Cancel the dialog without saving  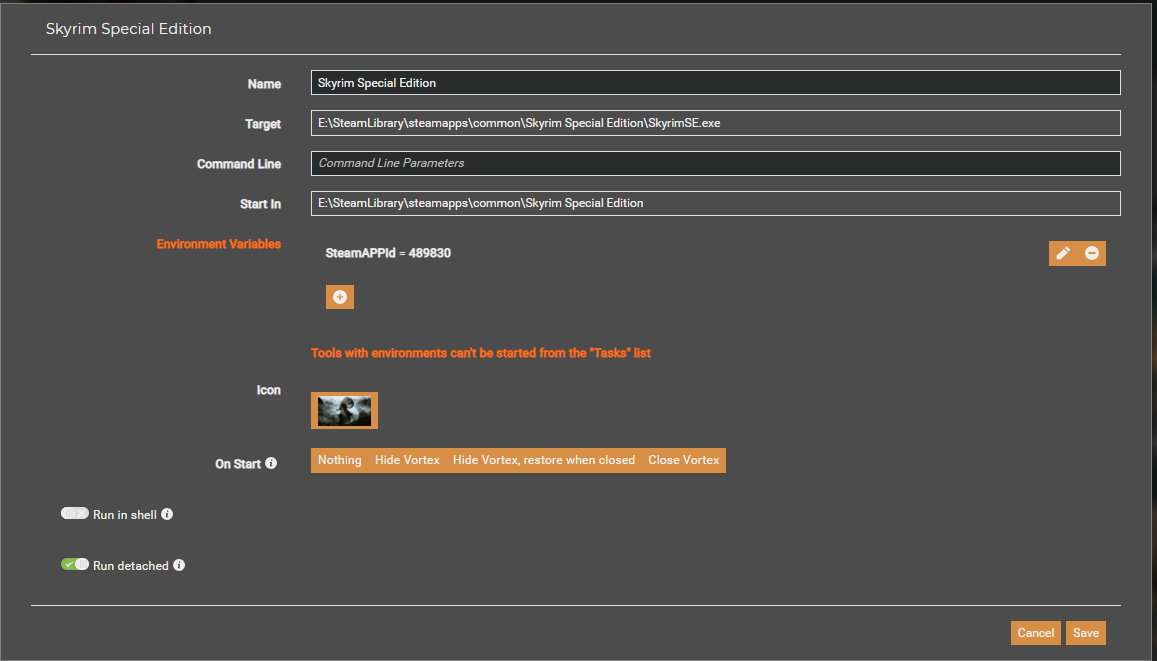tap(1035, 633)
